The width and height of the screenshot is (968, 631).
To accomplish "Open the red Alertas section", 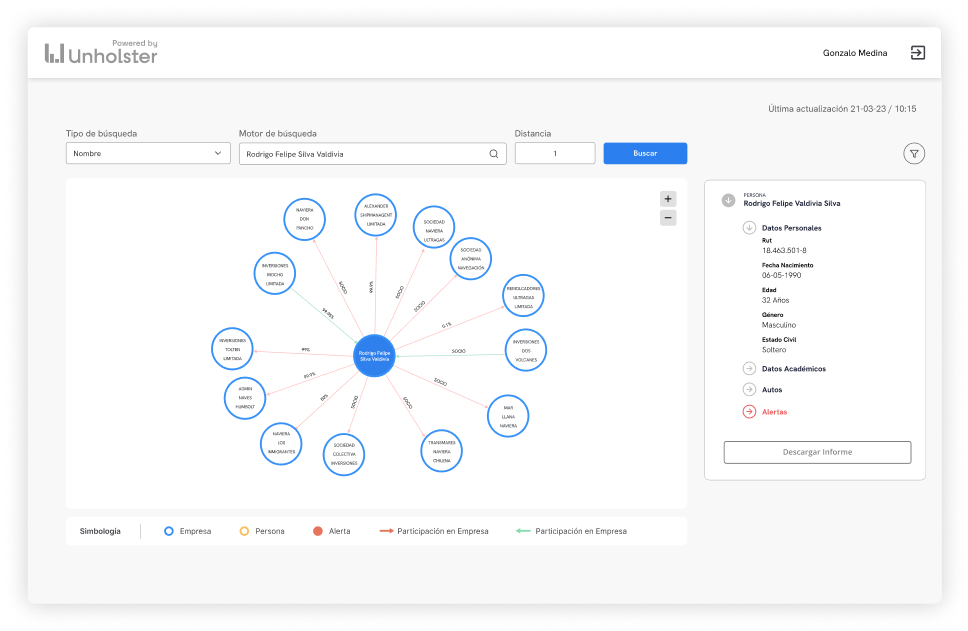I will [x=749, y=412].
